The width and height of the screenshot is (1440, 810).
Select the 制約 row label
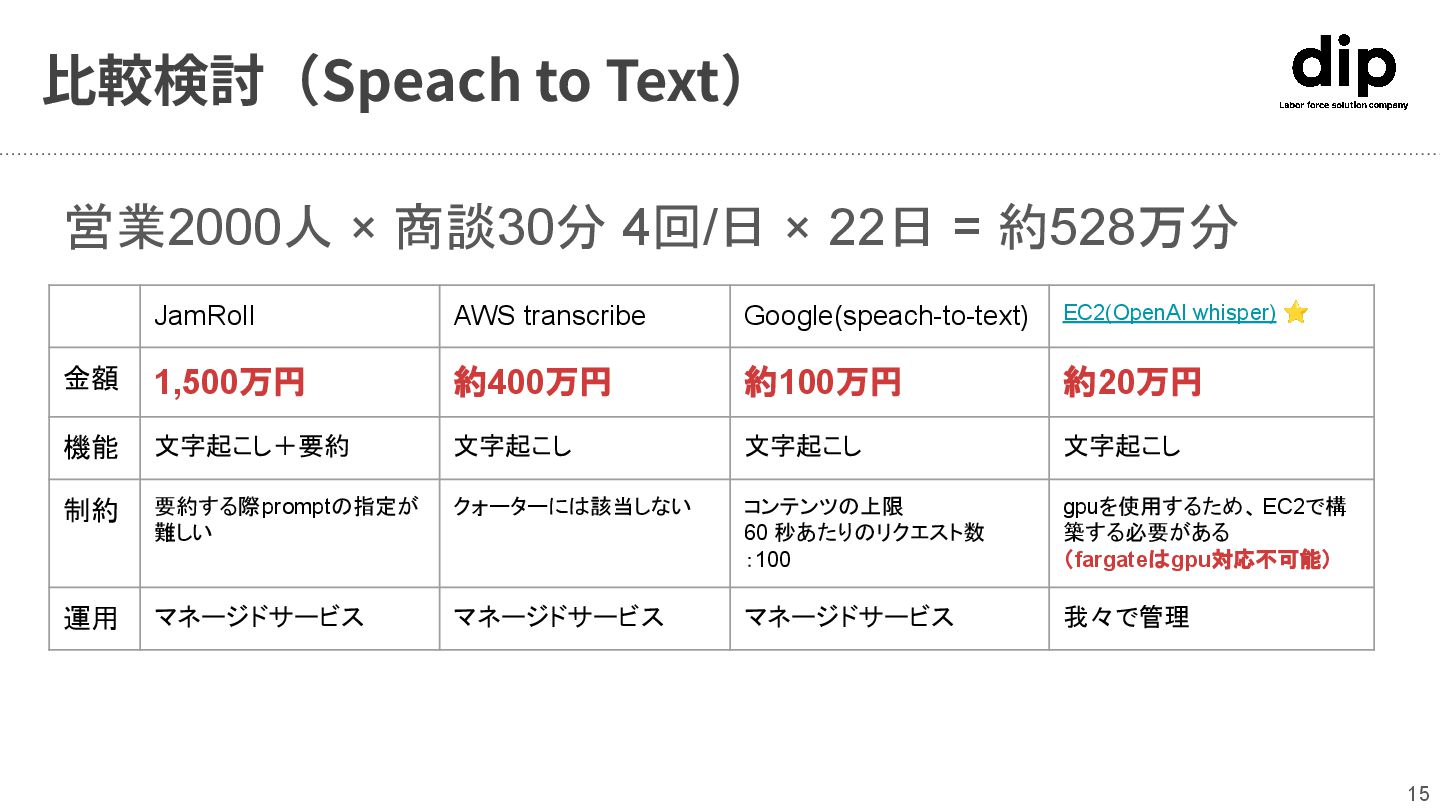[x=92, y=511]
